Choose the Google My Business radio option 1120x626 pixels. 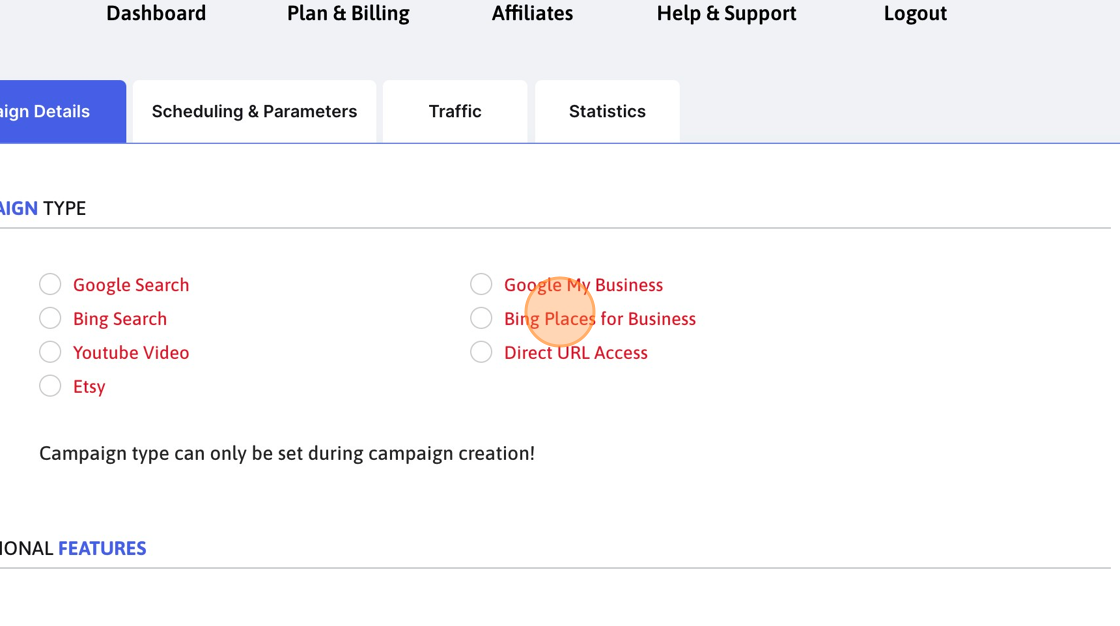click(481, 284)
